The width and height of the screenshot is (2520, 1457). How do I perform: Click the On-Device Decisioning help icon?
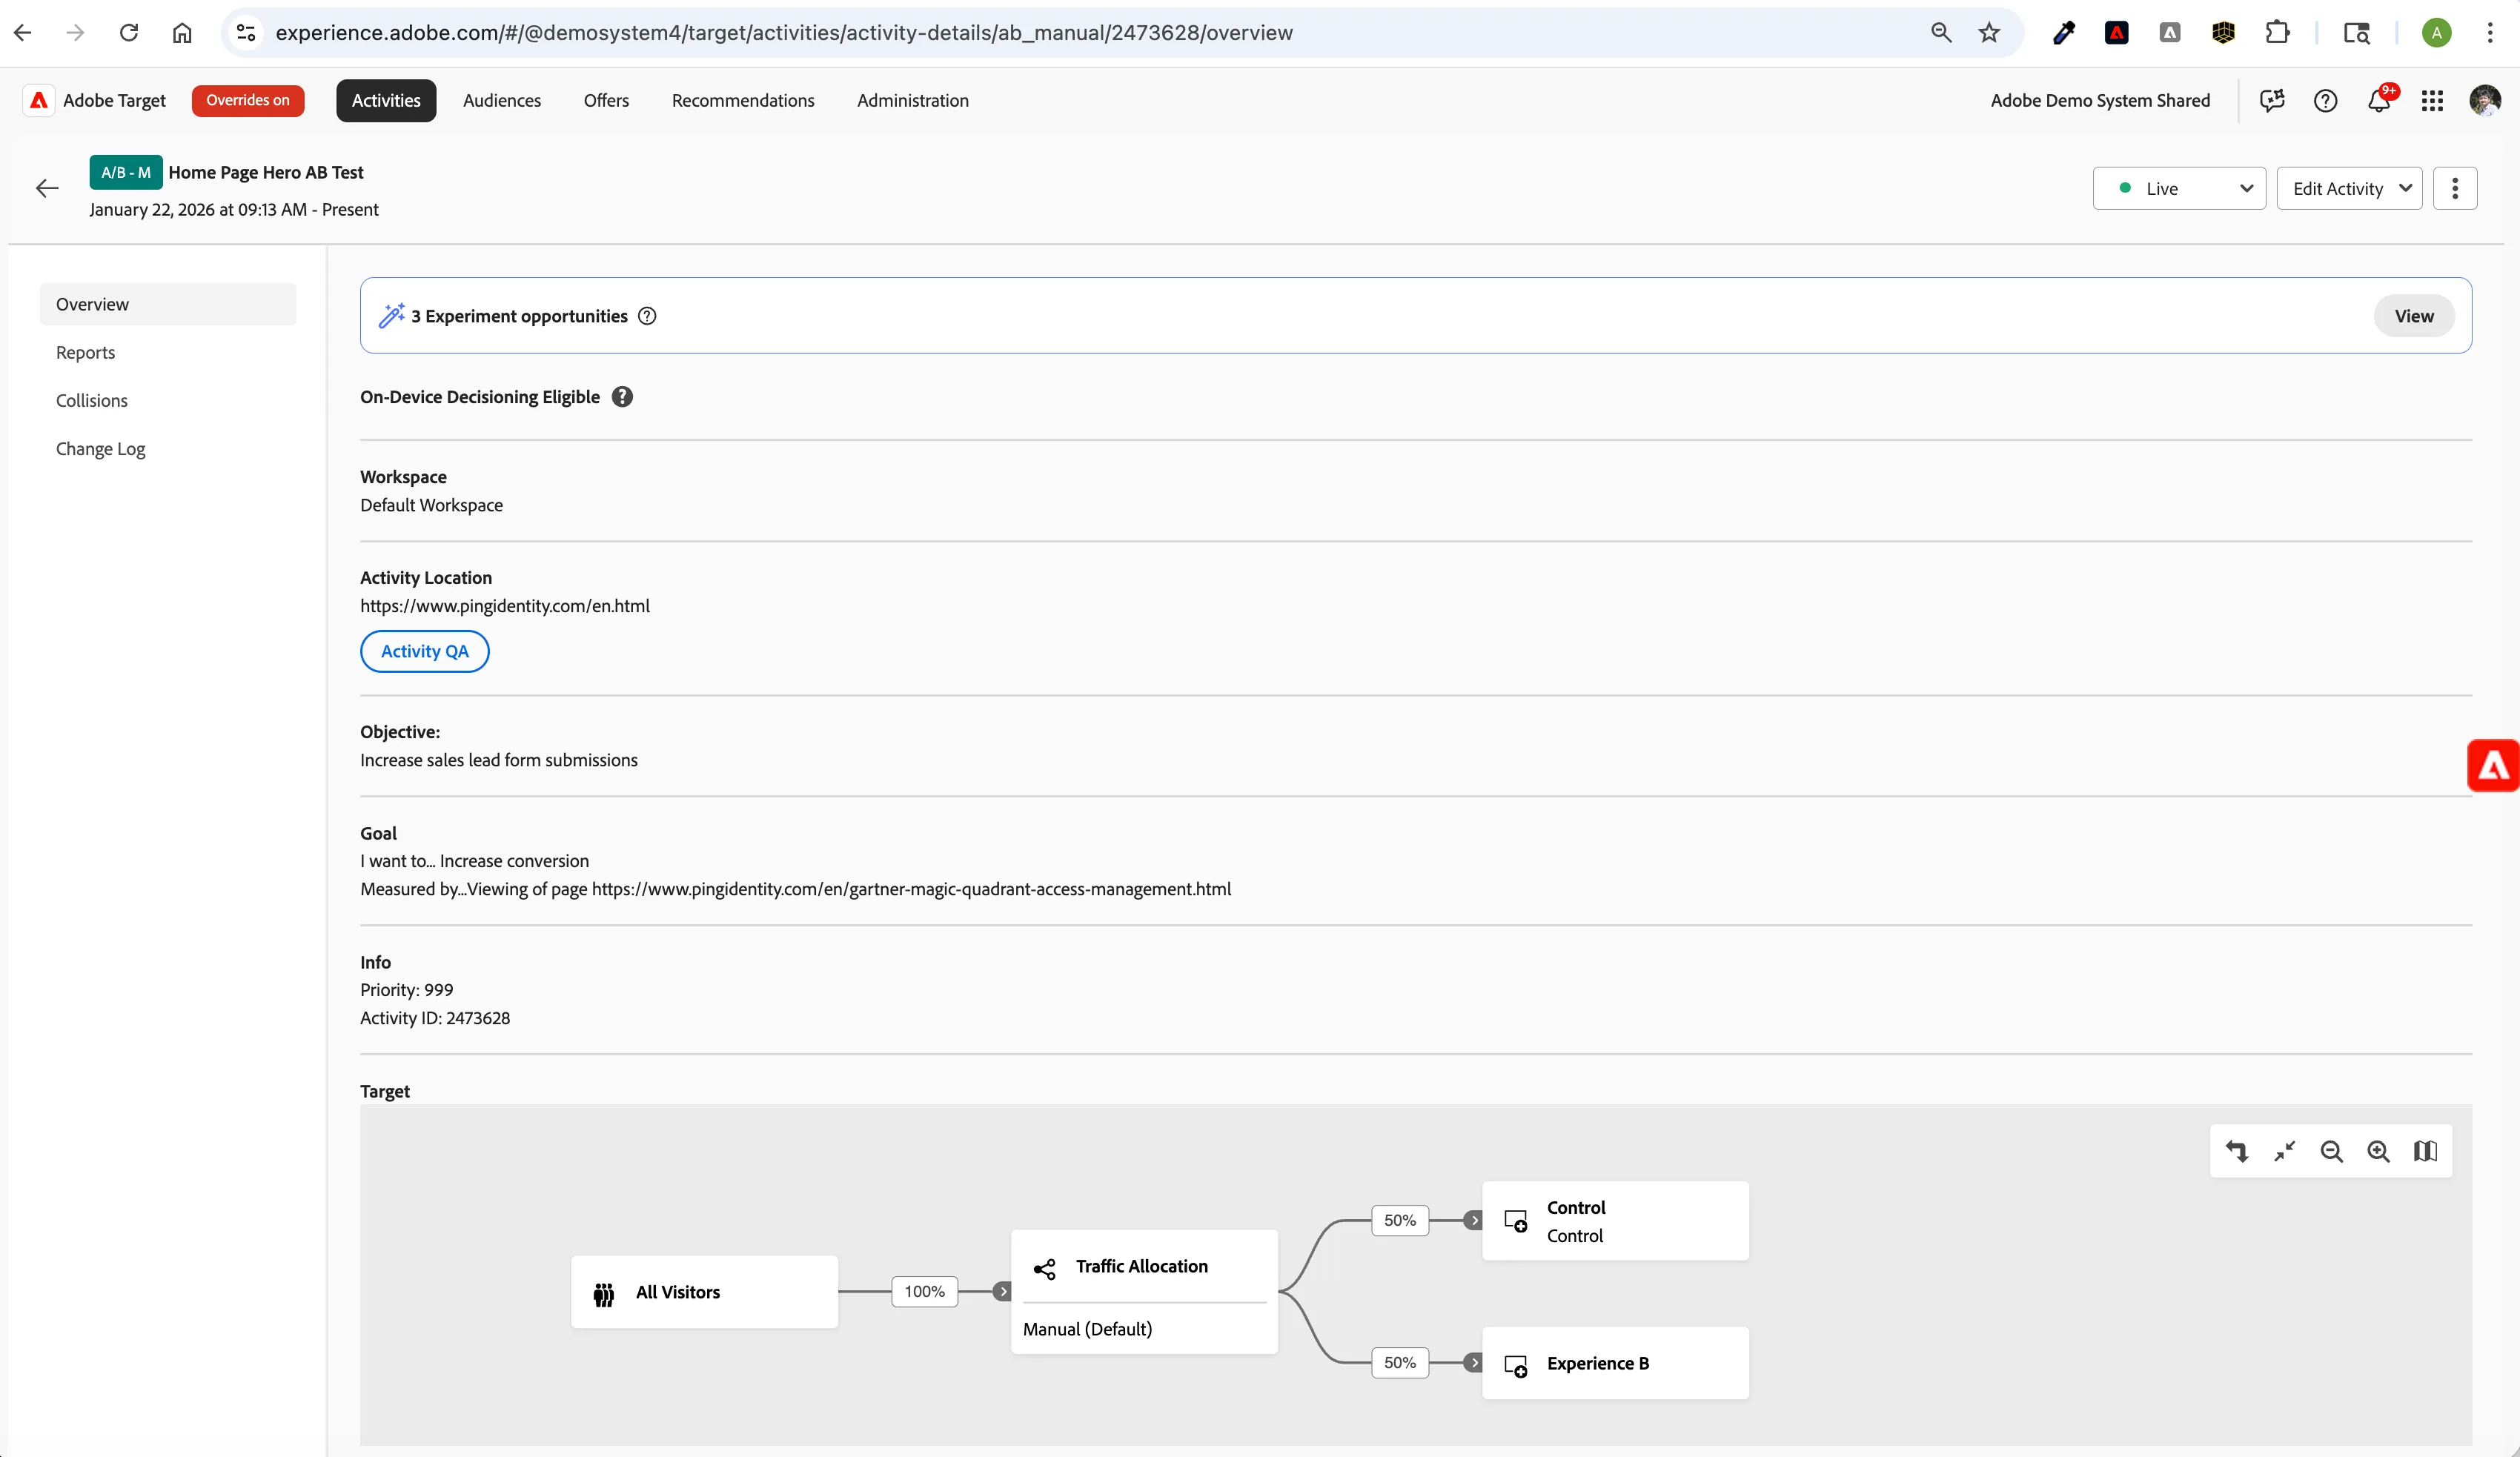pos(622,397)
